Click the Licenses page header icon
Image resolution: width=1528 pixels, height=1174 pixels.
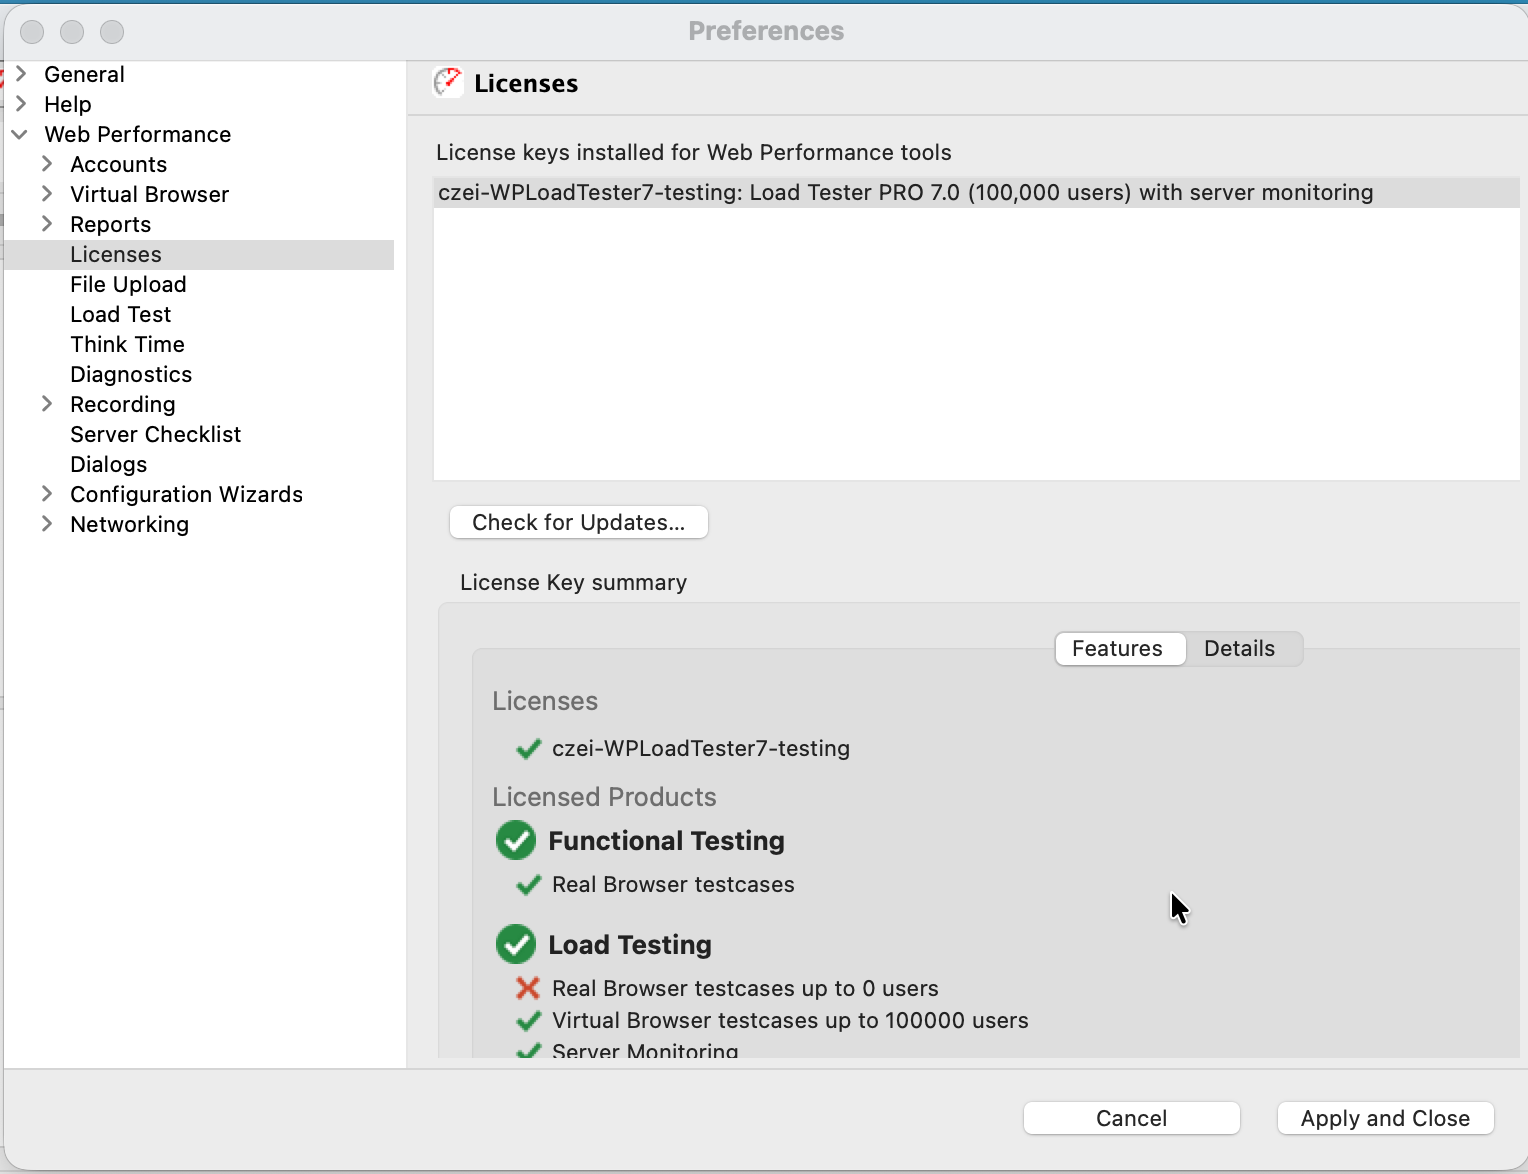tap(447, 82)
